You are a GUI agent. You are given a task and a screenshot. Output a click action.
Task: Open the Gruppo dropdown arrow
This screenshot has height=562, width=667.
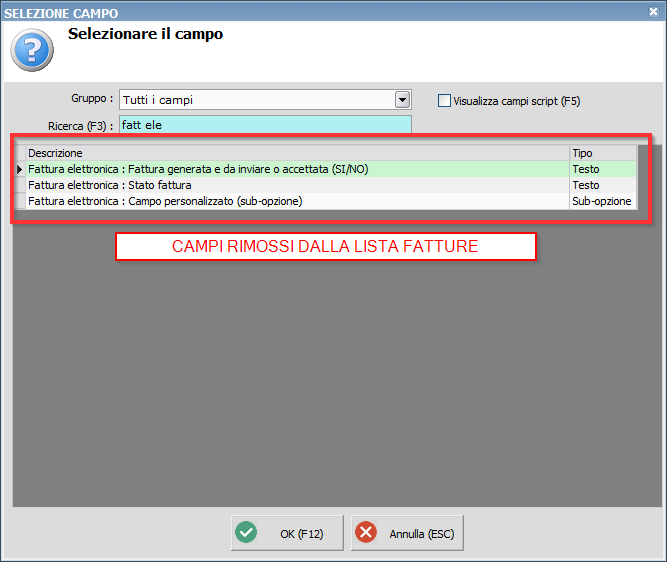click(x=402, y=100)
